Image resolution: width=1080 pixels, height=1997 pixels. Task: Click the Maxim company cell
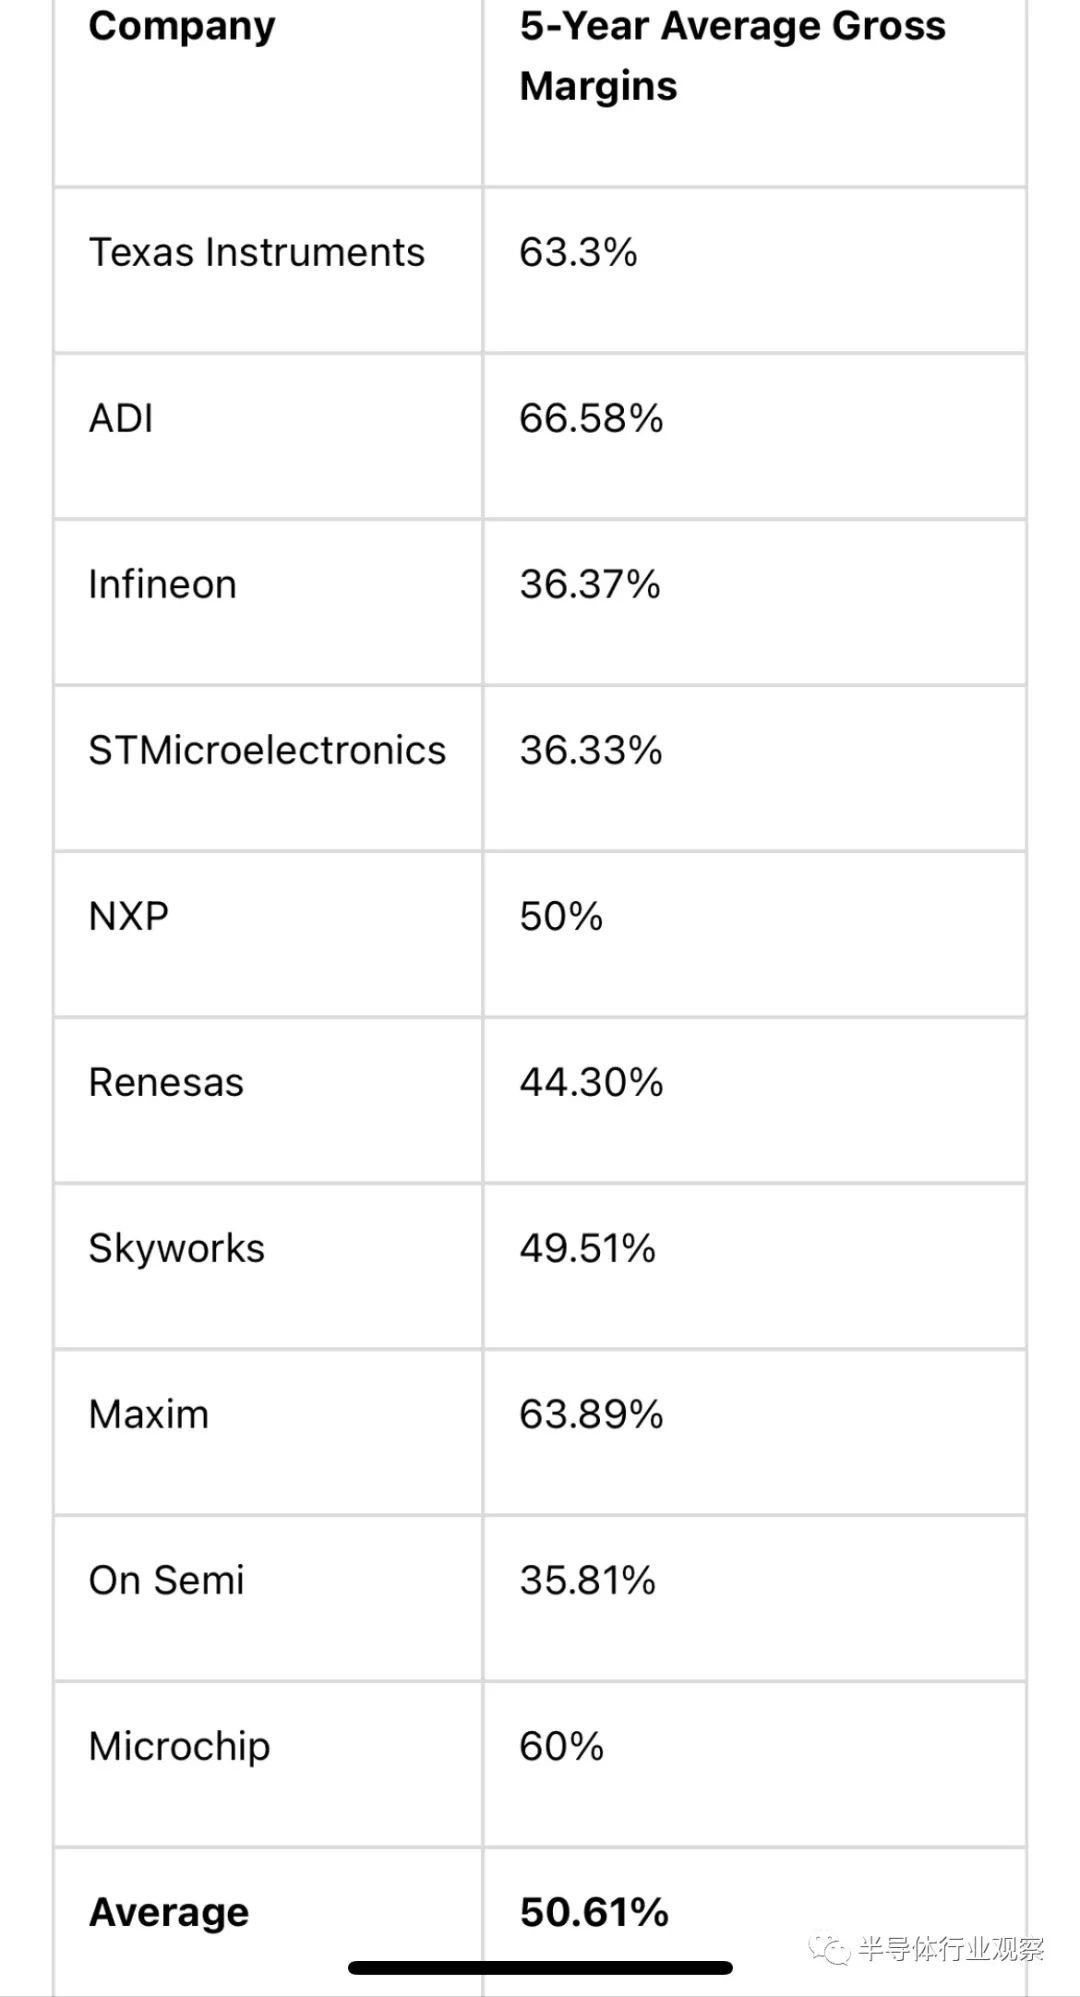point(149,1415)
